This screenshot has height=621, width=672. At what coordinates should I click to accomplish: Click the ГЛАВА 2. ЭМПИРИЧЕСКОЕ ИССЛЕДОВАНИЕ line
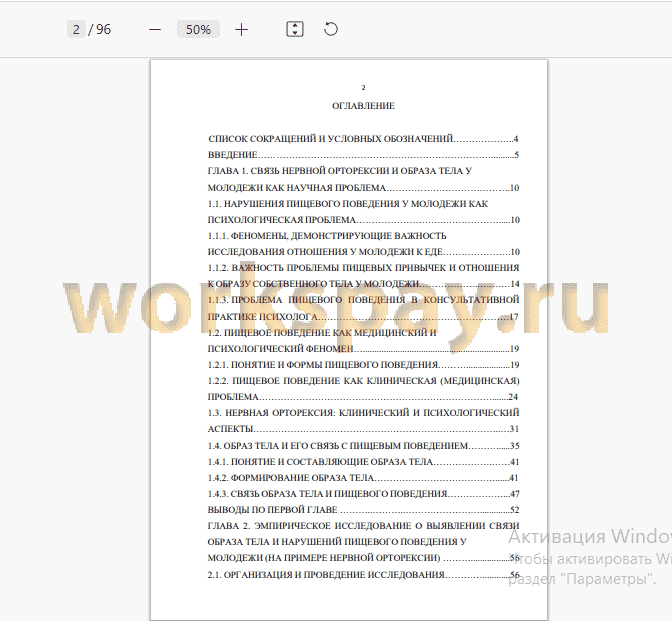(363, 526)
